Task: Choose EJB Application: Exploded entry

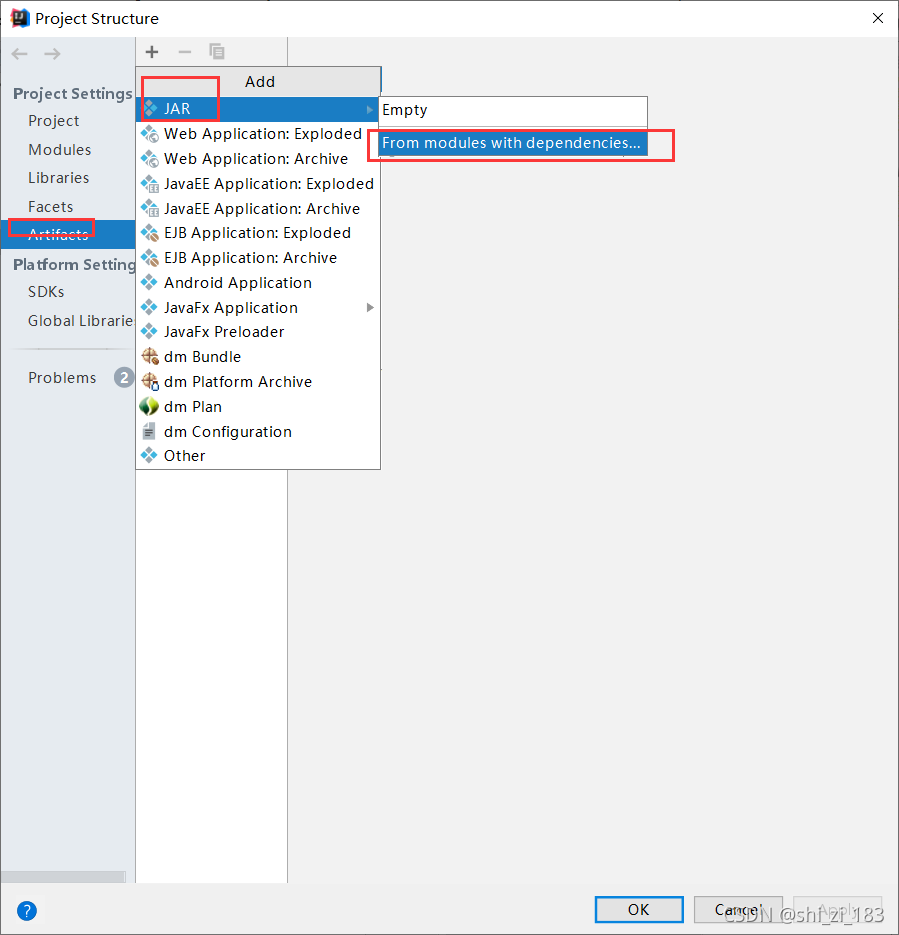Action: point(258,233)
